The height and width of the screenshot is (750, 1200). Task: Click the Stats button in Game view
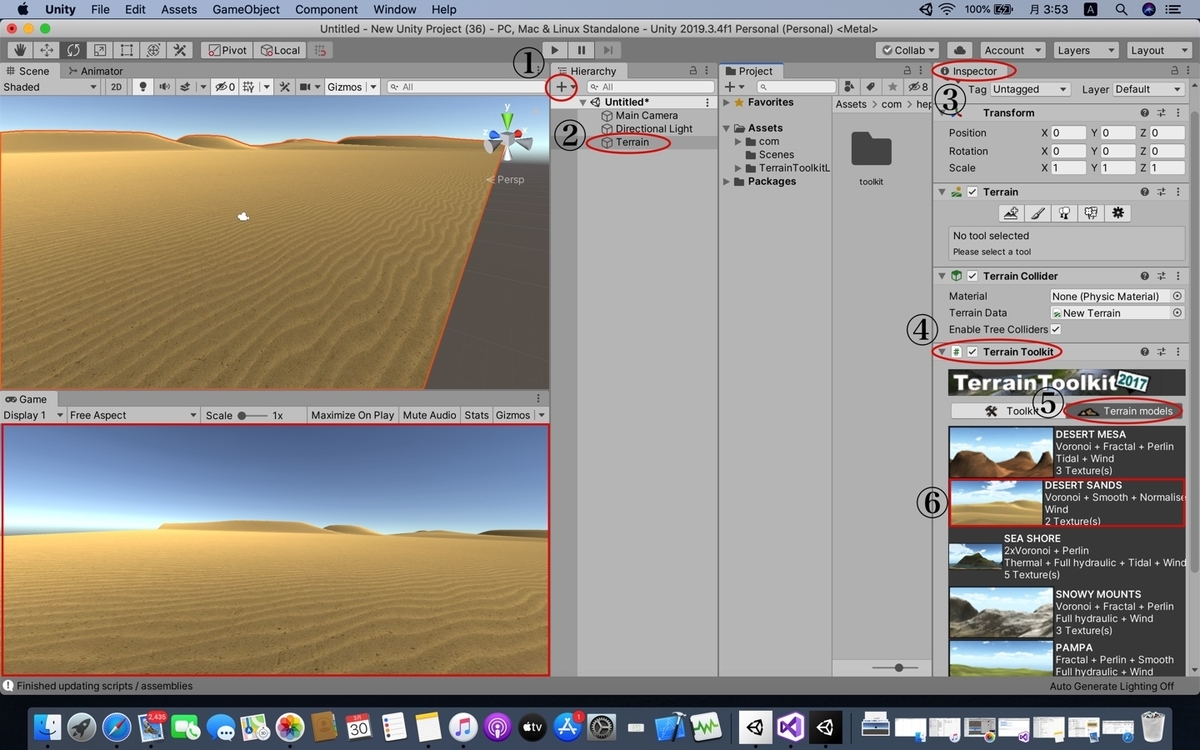pos(477,415)
